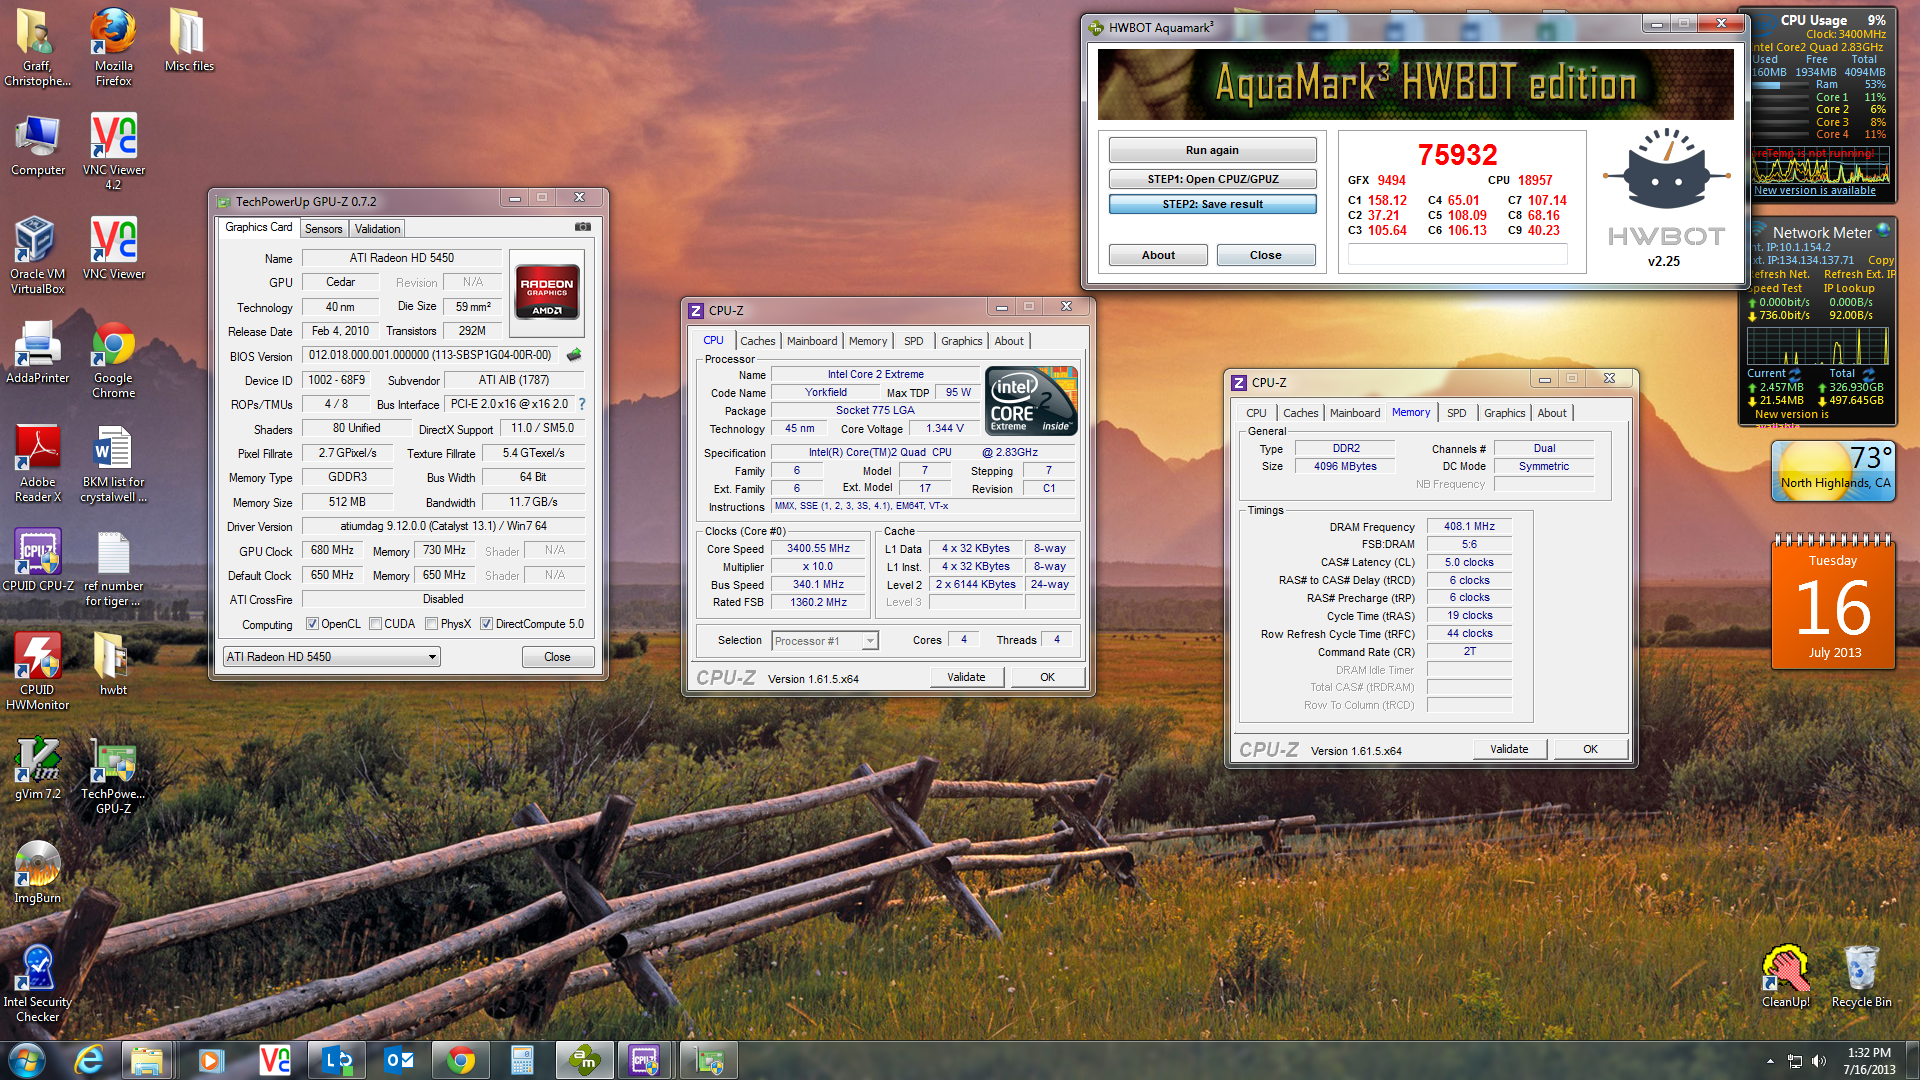
Task: Click About button in HWBOT Aquamark
Action: click(1158, 255)
